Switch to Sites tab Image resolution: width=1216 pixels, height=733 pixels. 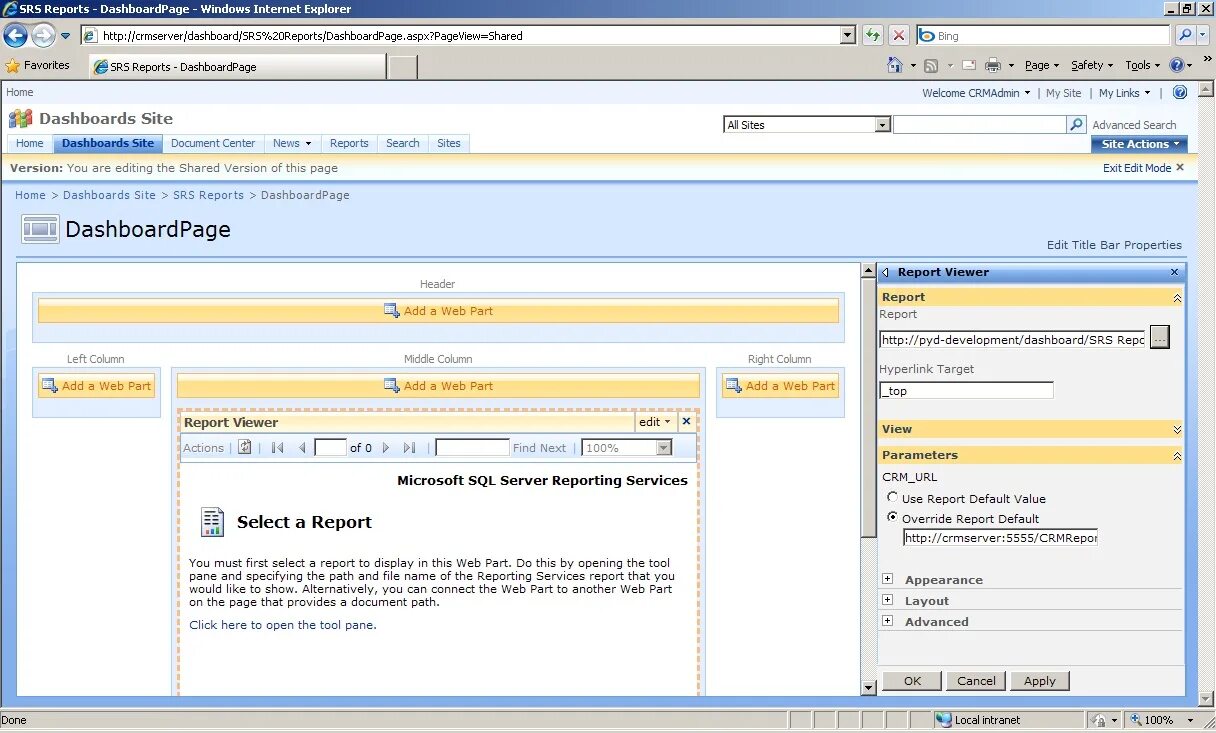pos(449,143)
